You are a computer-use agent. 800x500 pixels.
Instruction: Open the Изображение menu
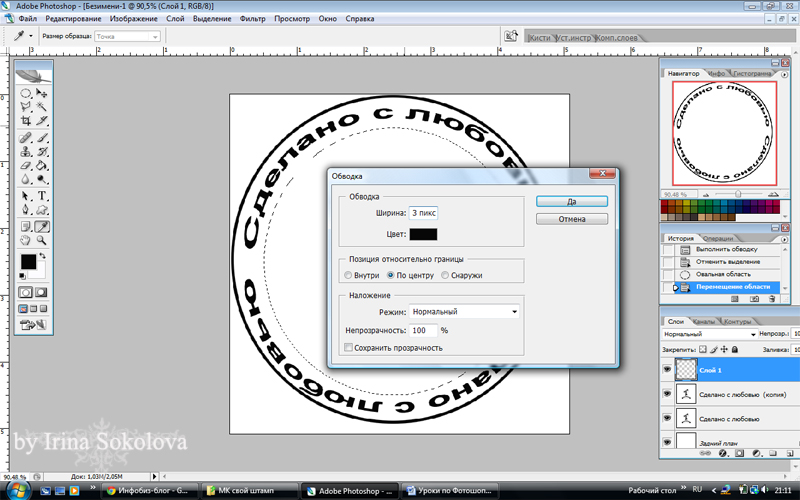134,19
